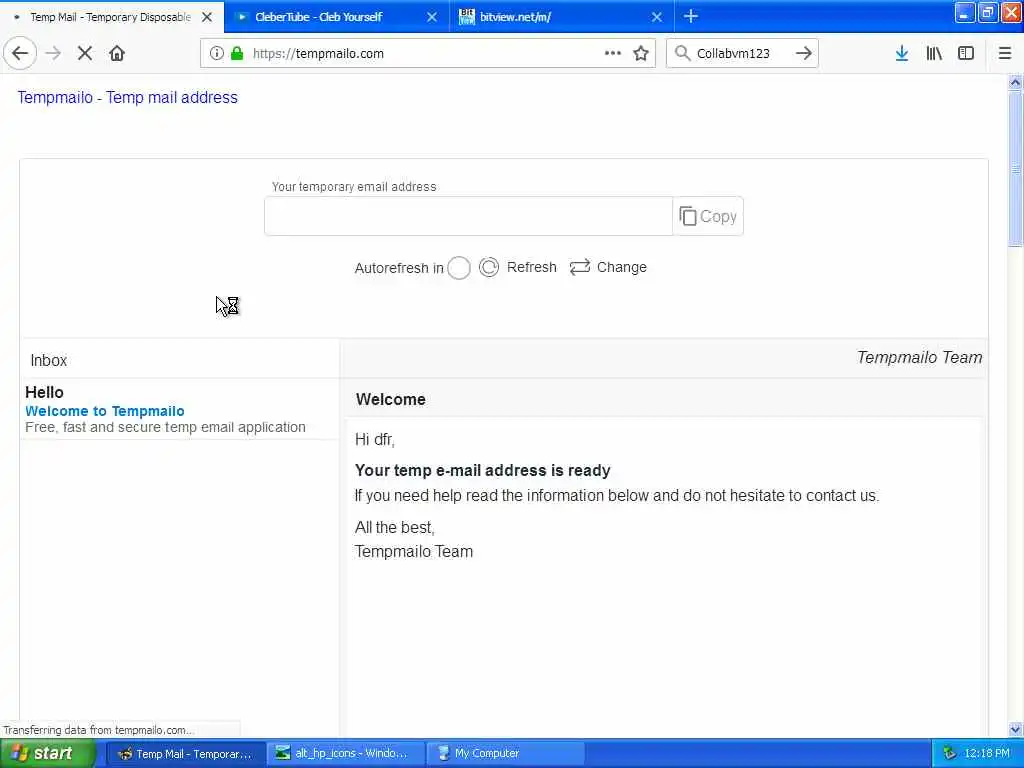Switch to Temp Mail taskbar item
The height and width of the screenshot is (768, 1024).
[x=185, y=754]
